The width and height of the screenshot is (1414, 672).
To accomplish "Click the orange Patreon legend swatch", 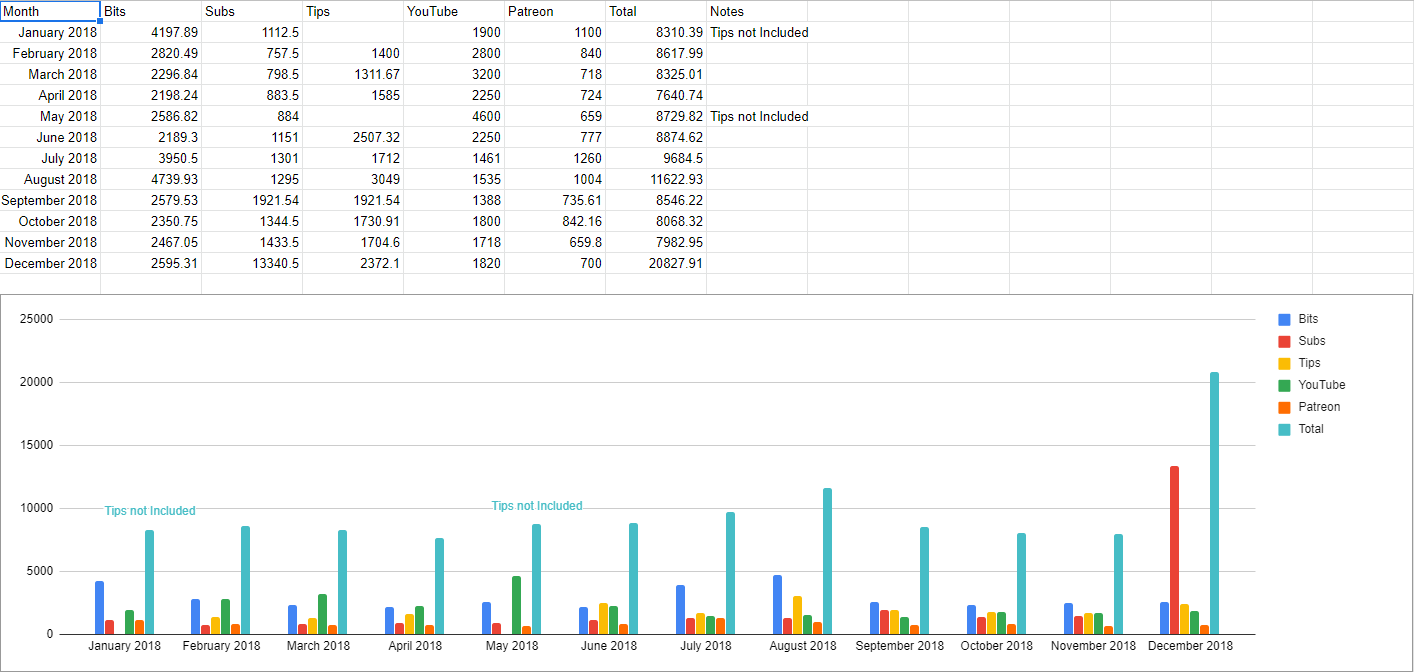I will coord(1284,407).
